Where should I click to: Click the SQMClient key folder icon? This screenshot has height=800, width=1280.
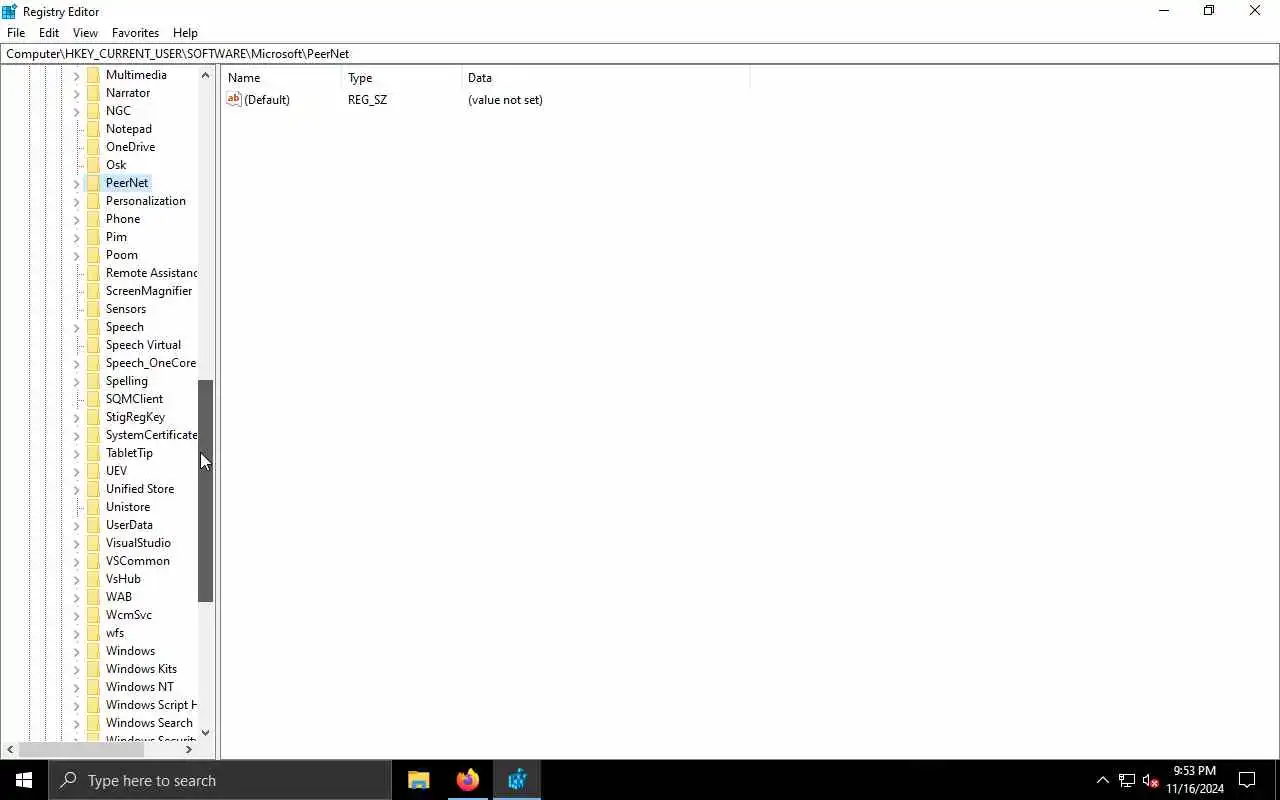click(x=93, y=399)
